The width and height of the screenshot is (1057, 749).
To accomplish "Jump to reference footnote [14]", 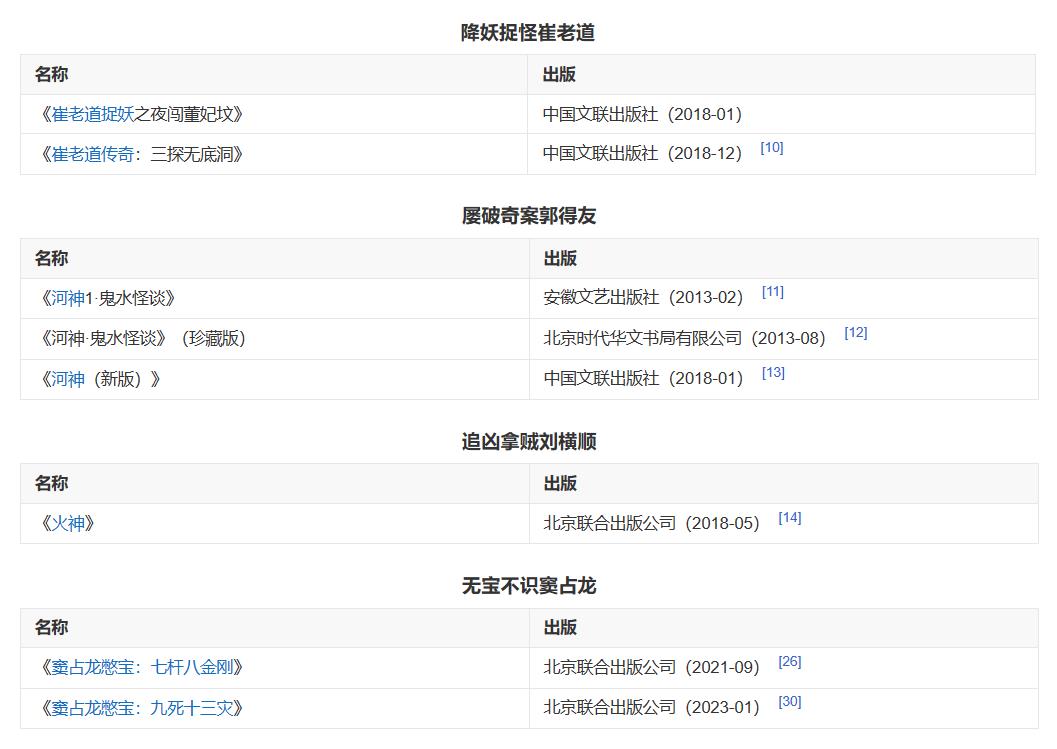I will click(789, 518).
